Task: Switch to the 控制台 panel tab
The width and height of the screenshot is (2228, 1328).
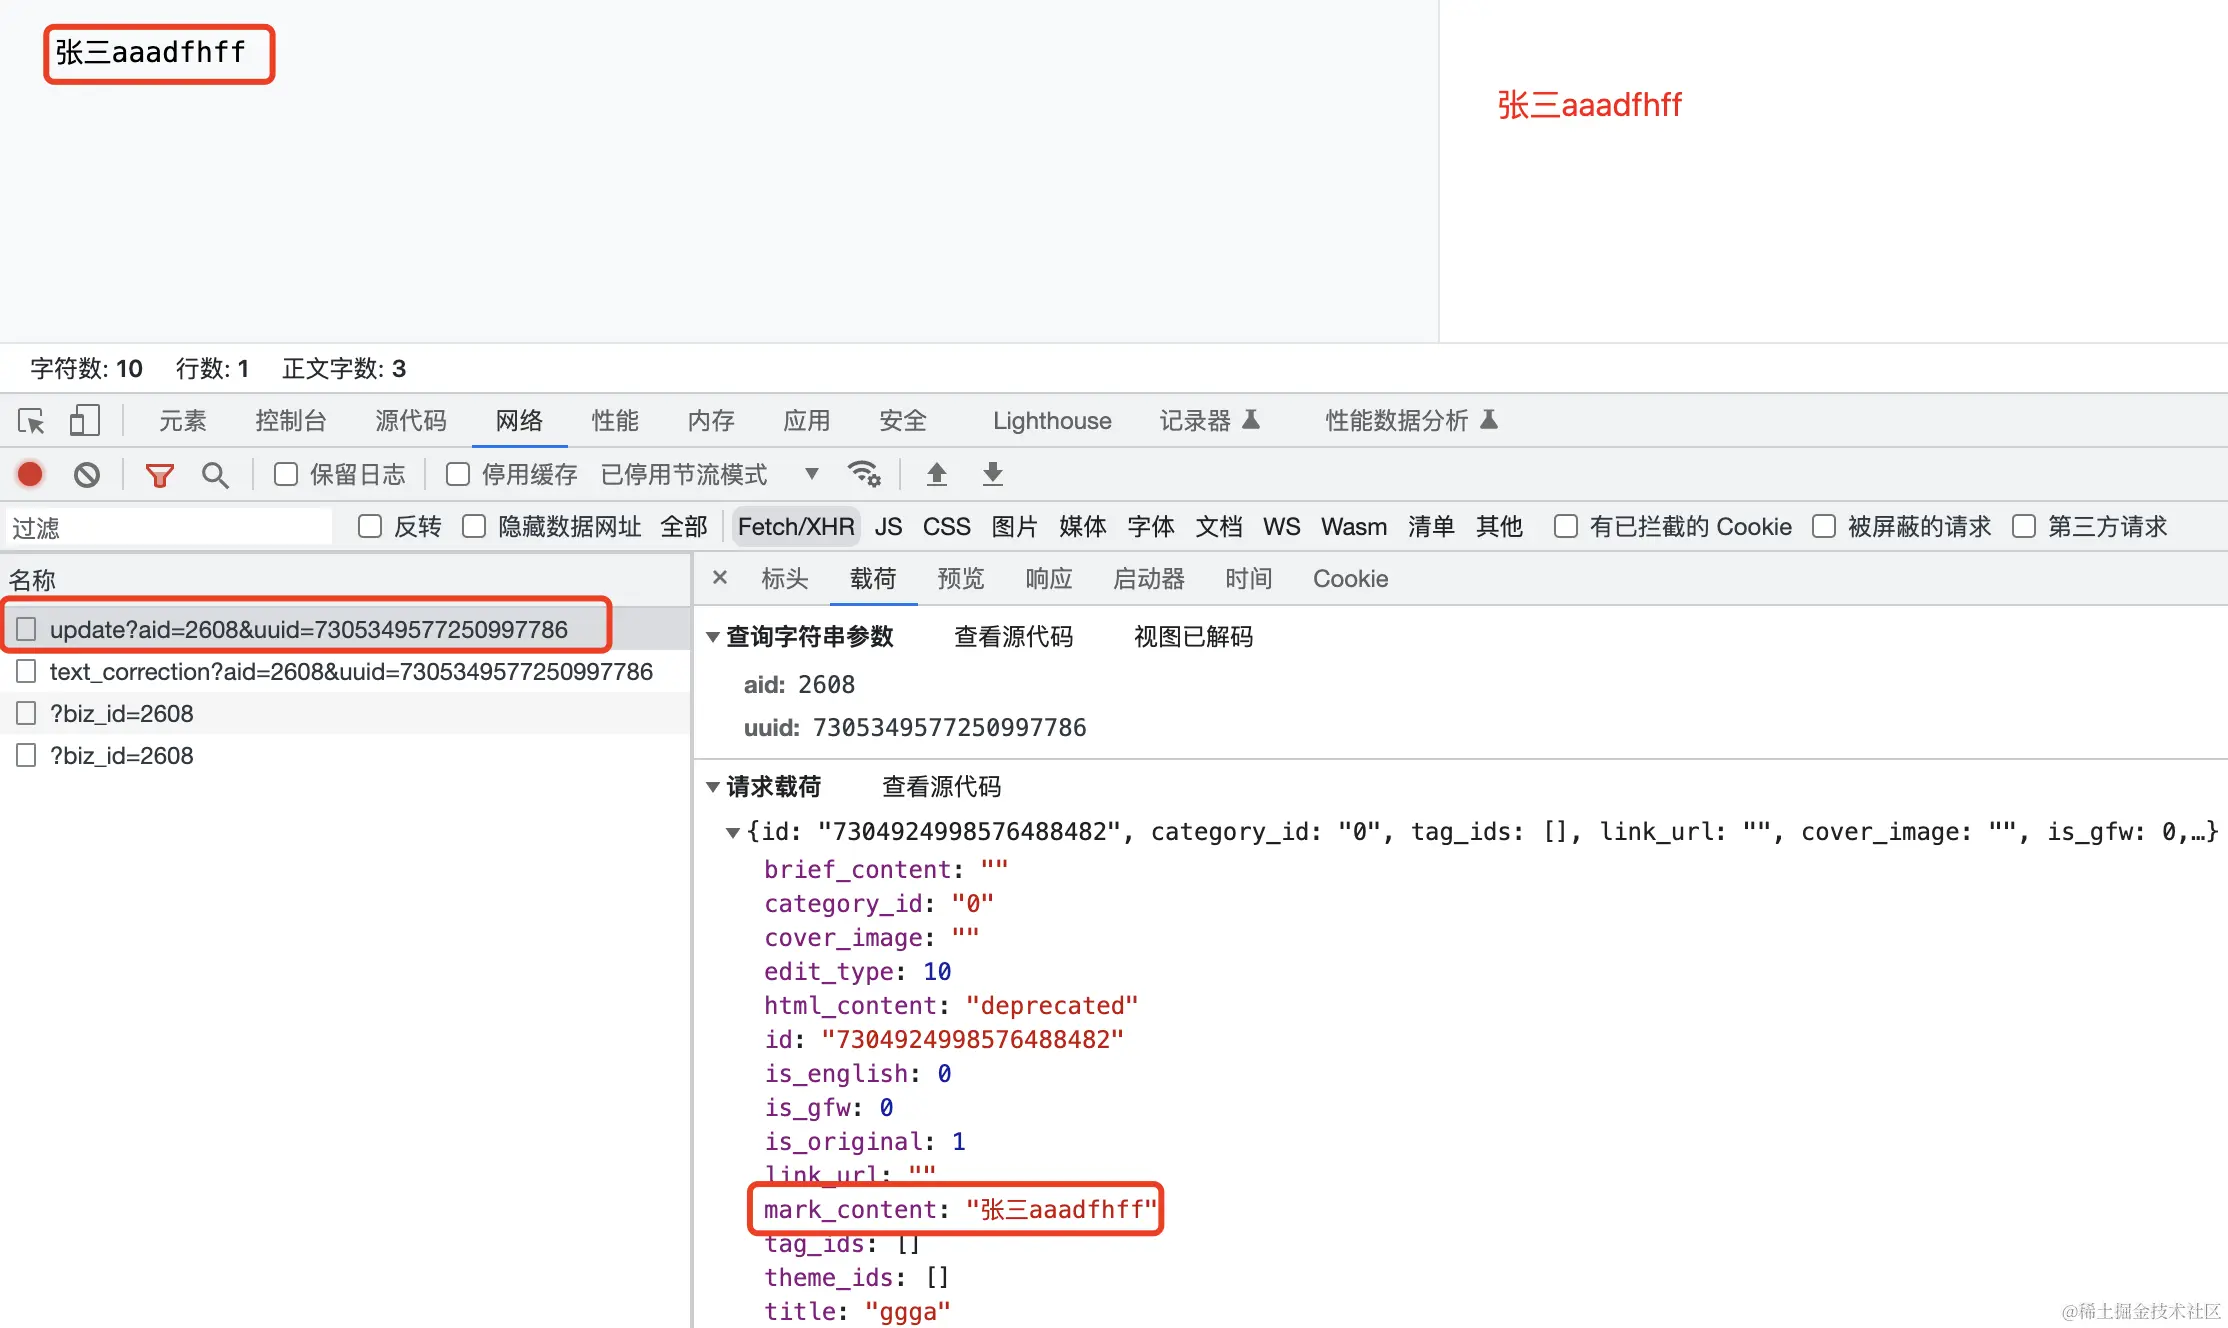Action: [290, 421]
